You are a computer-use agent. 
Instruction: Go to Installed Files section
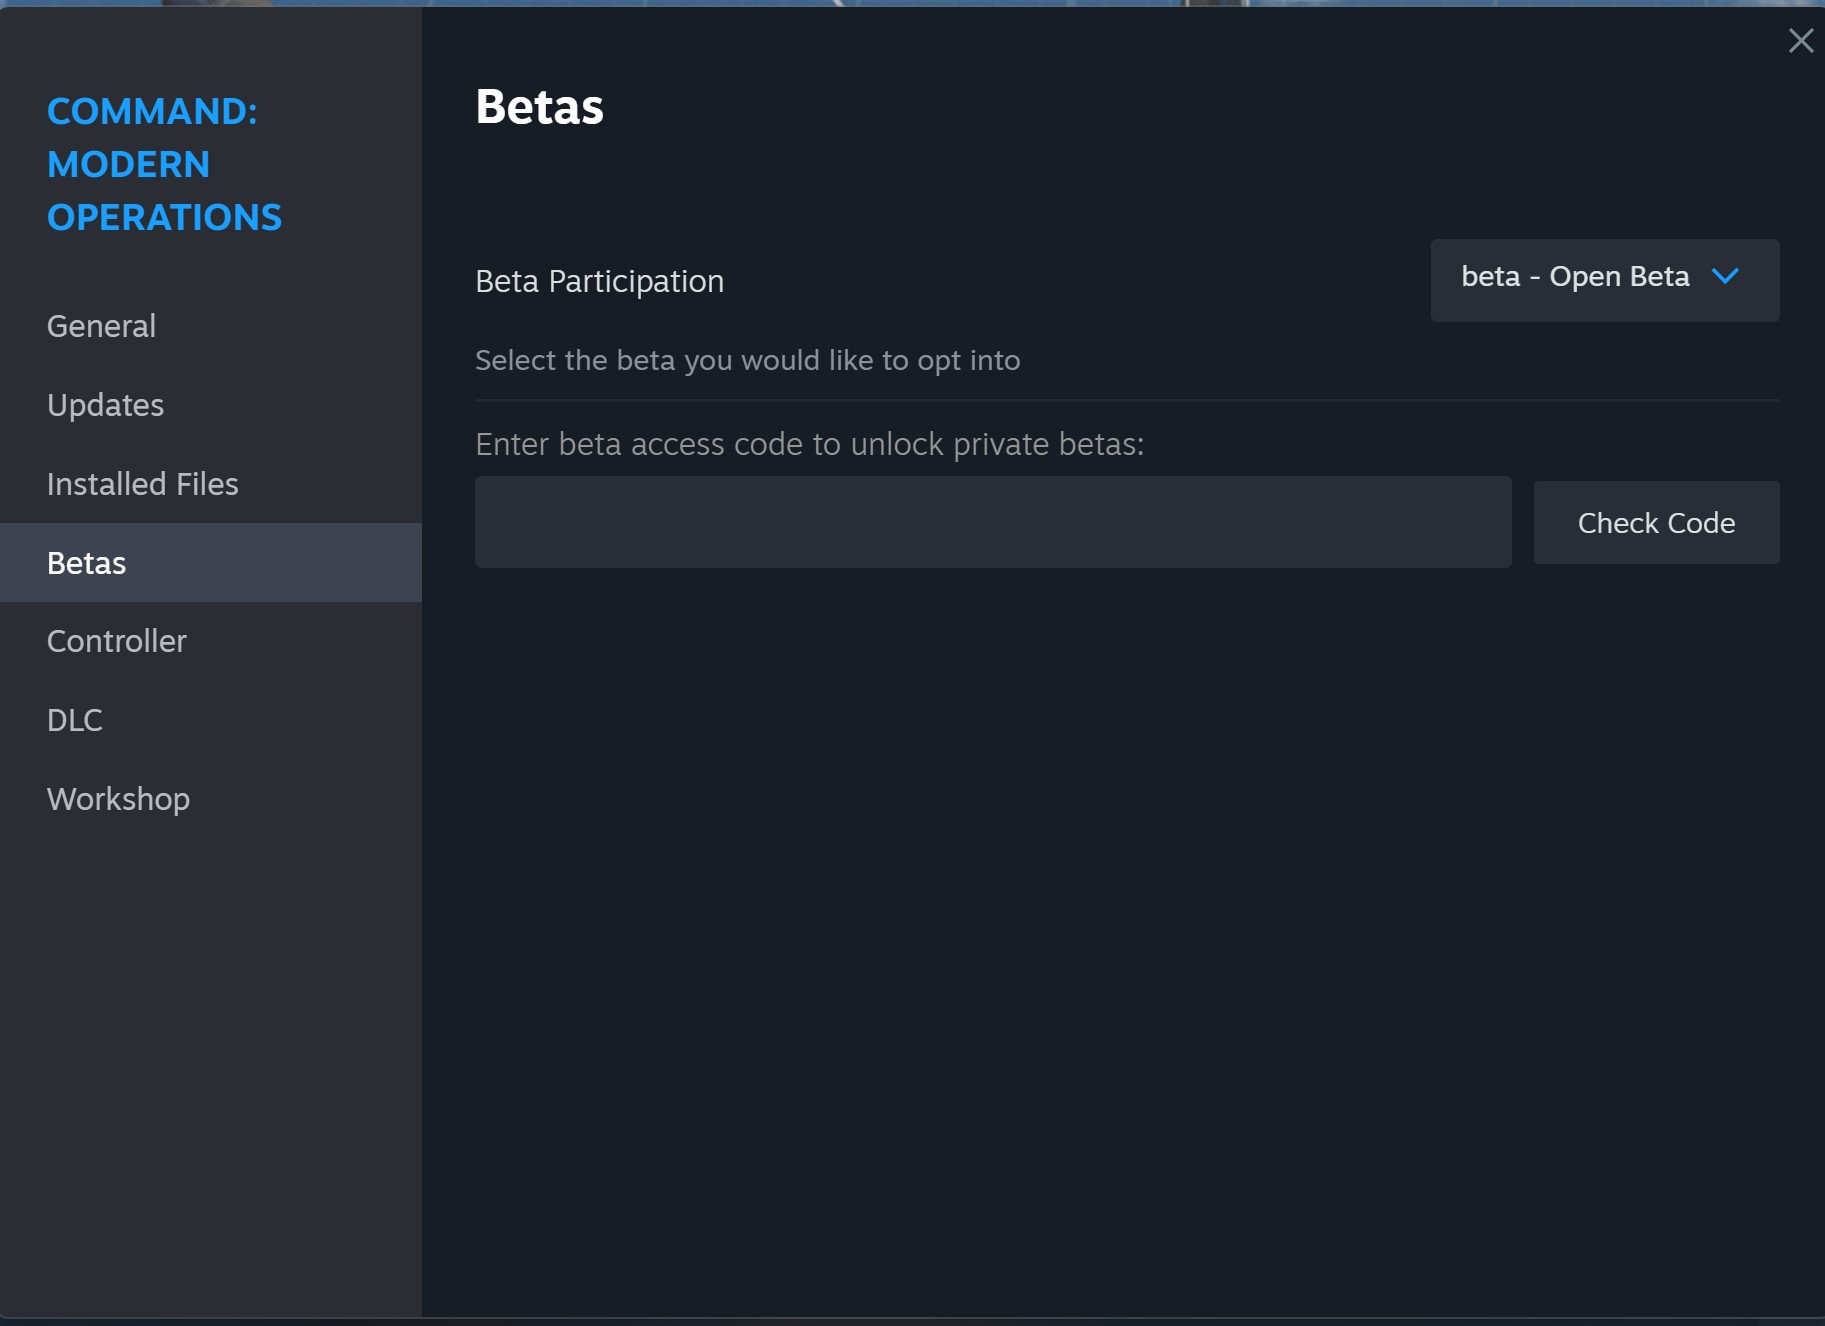click(211, 484)
